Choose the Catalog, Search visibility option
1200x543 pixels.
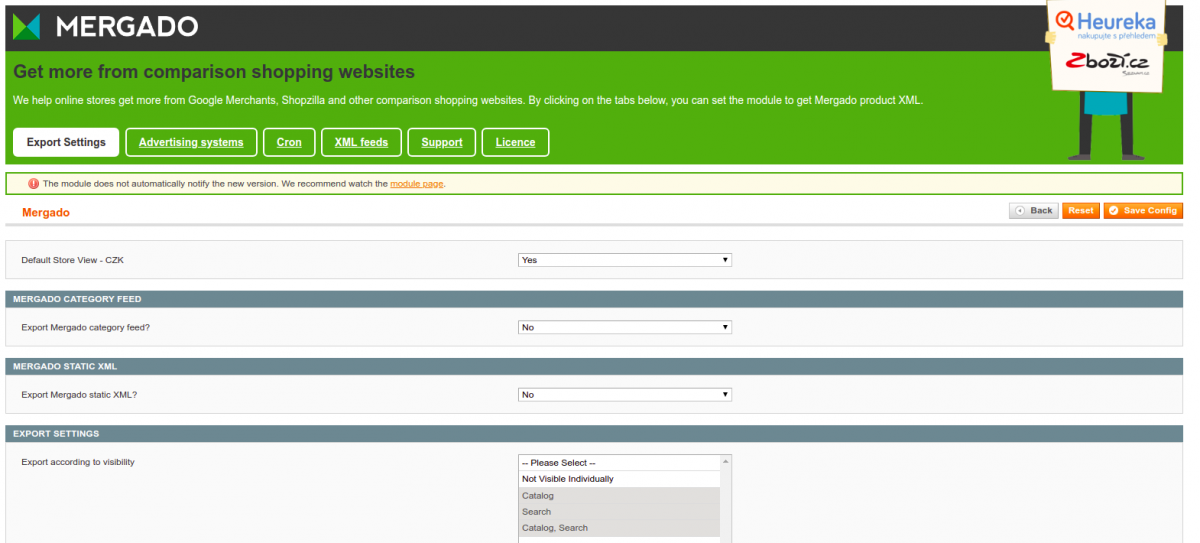coord(555,528)
